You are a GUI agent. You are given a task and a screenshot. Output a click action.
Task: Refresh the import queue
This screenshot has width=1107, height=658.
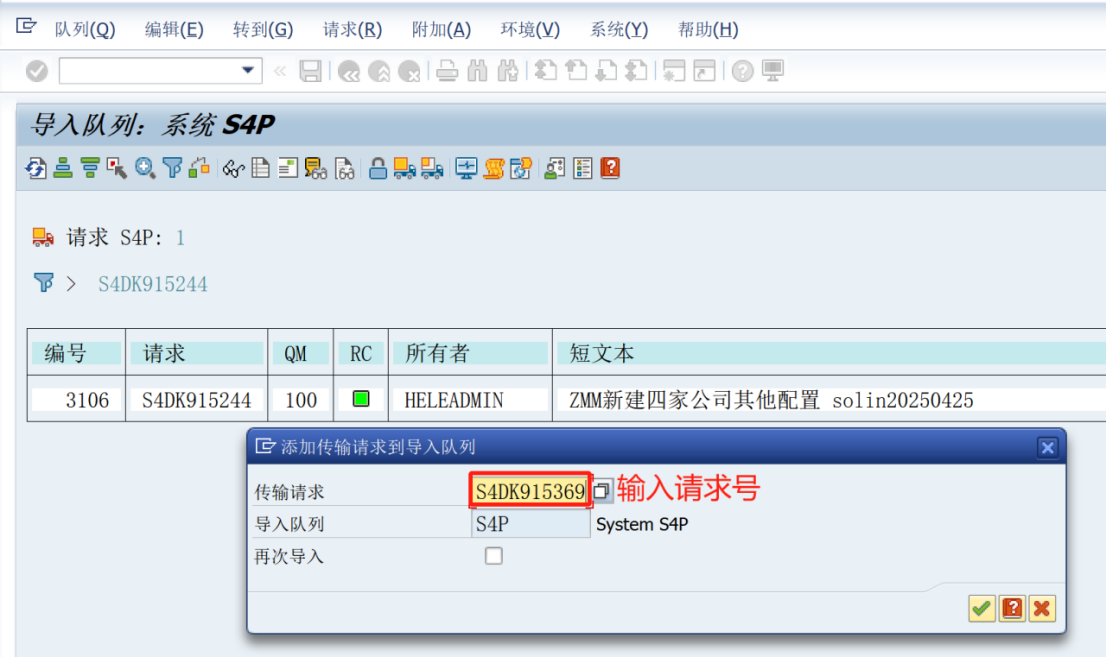click(x=36, y=168)
